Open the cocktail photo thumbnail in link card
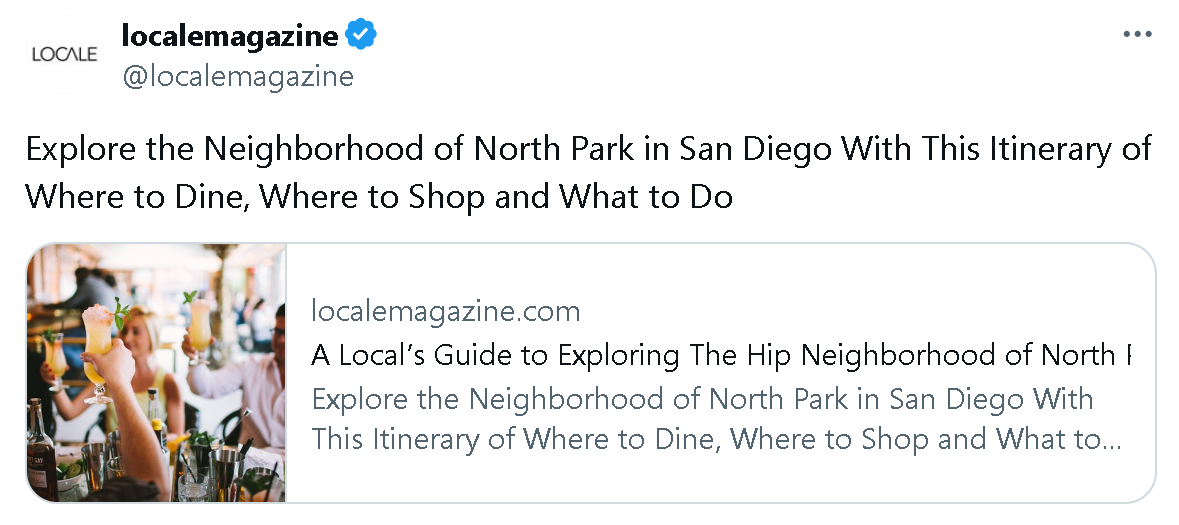 coord(157,372)
